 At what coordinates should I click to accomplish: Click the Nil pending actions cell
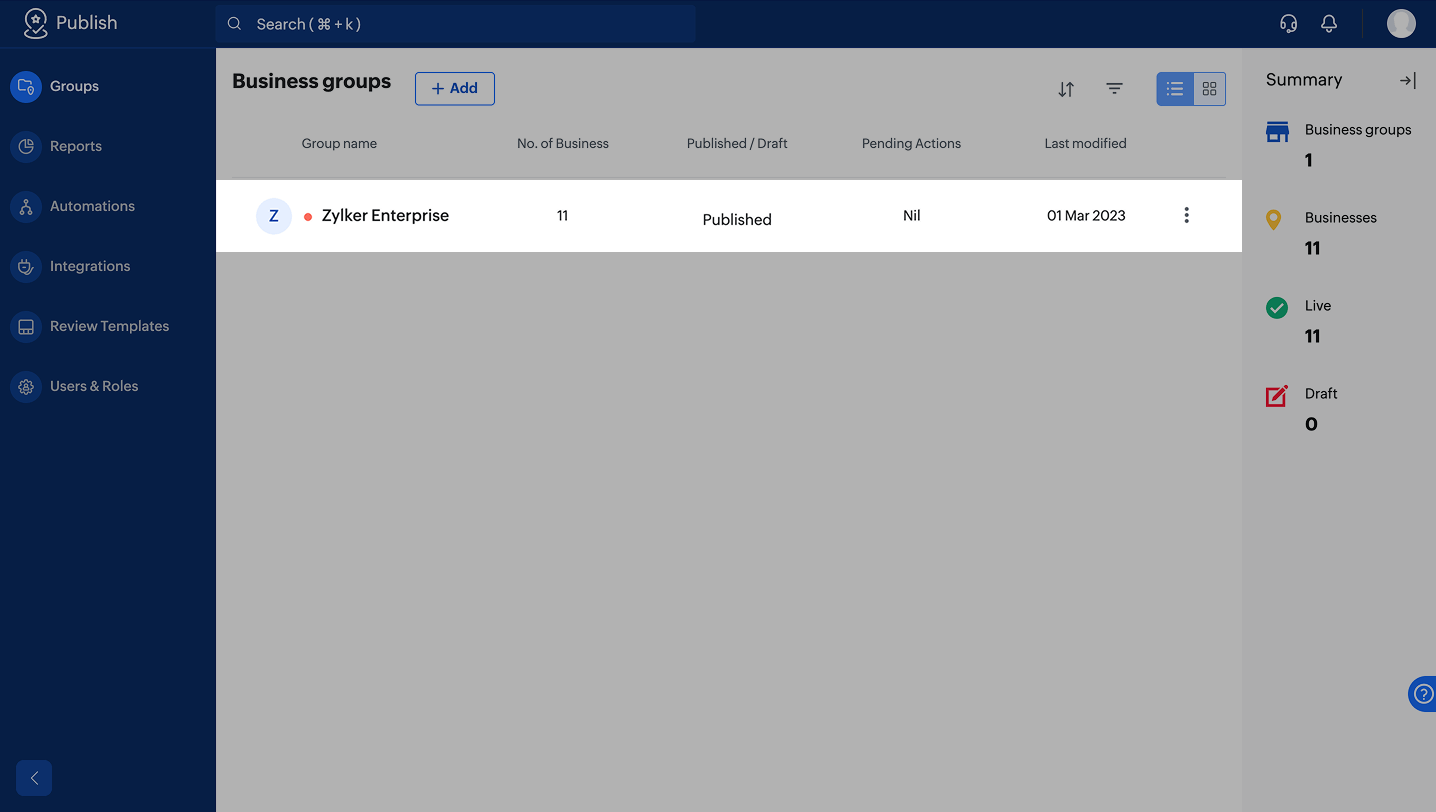pos(911,216)
